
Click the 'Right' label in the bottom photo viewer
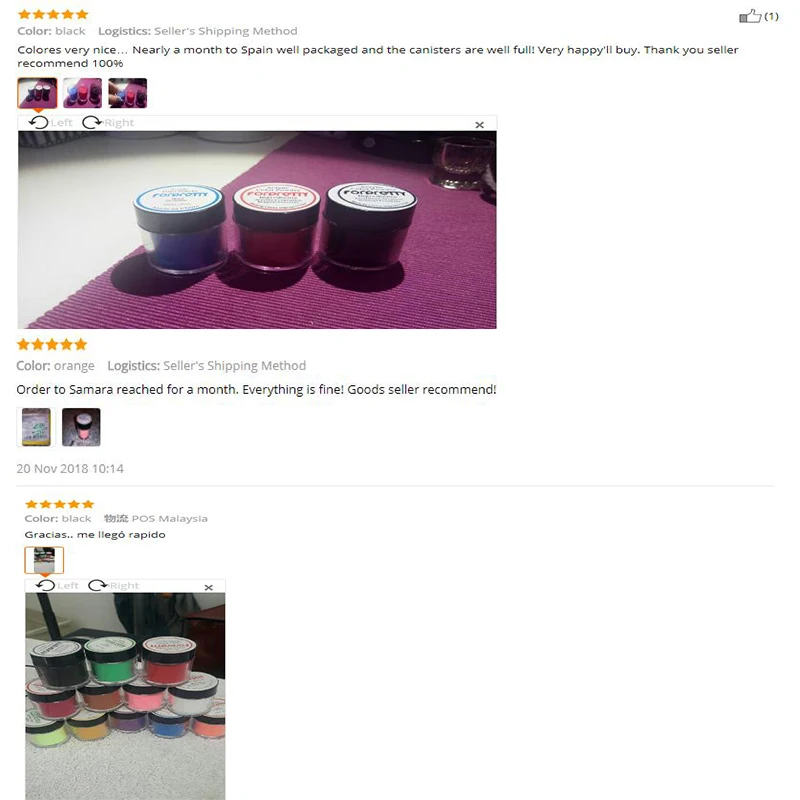coord(124,585)
